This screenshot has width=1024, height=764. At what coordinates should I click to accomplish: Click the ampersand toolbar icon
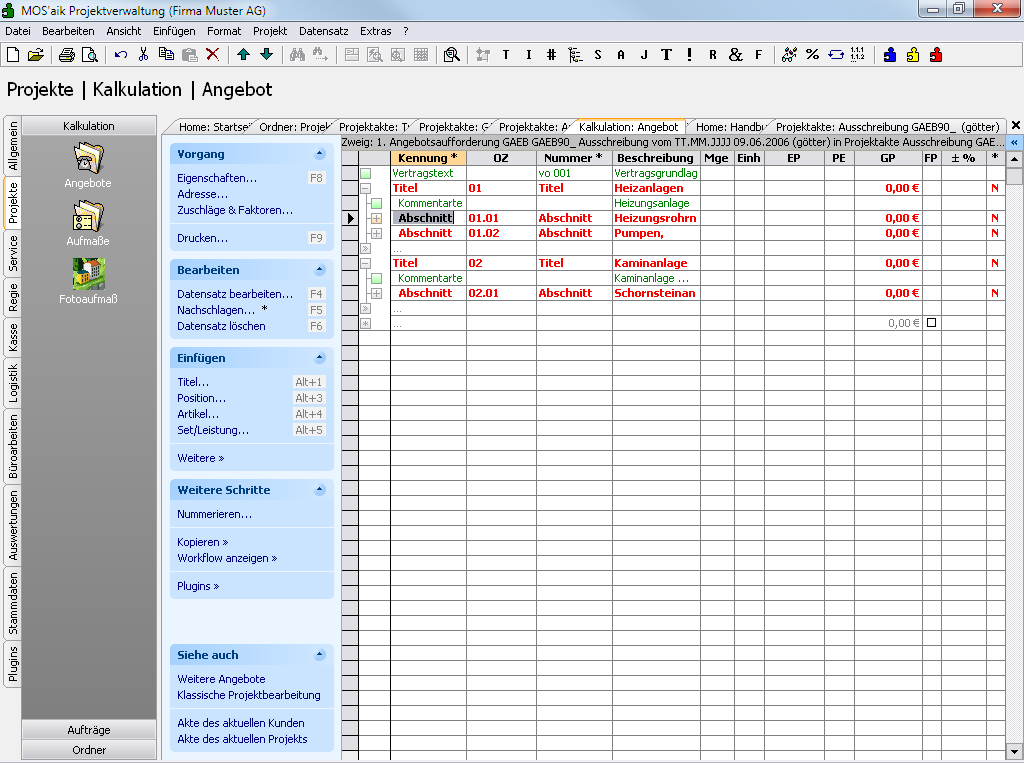click(x=735, y=55)
